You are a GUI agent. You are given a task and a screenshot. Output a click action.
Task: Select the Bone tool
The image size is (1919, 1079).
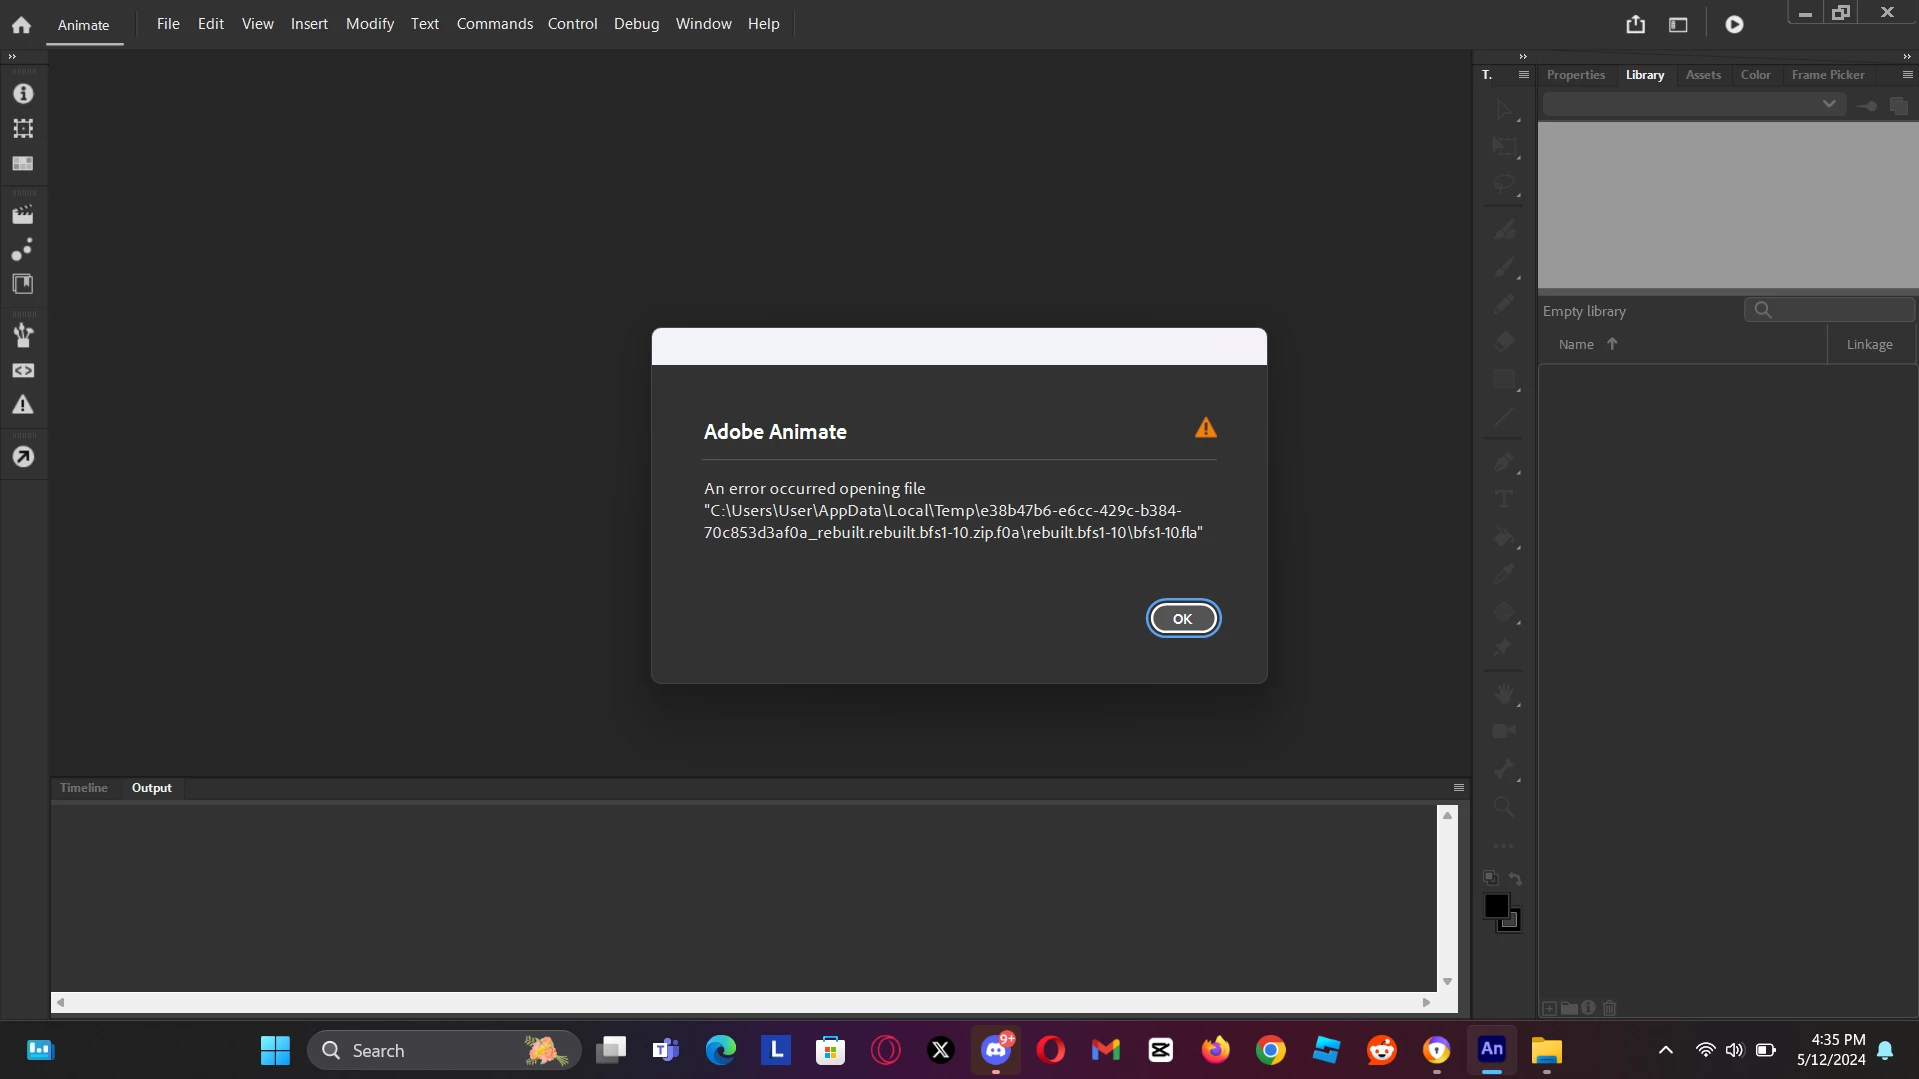(1504, 769)
